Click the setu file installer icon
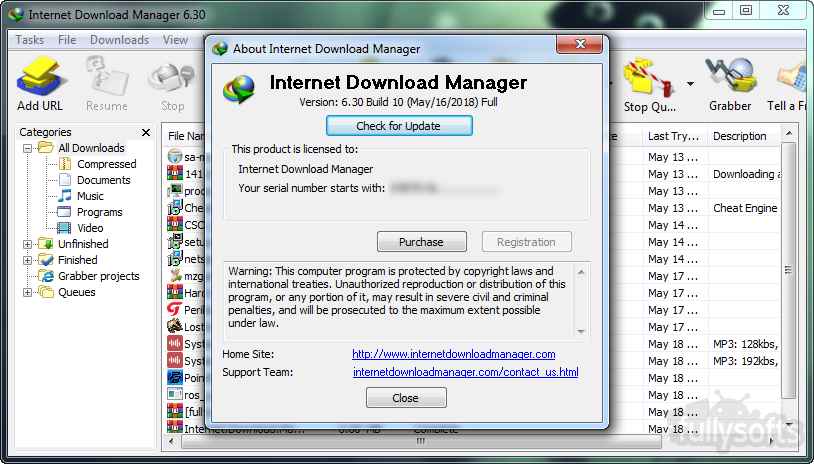Image resolution: width=814 pixels, height=464 pixels. pos(175,242)
